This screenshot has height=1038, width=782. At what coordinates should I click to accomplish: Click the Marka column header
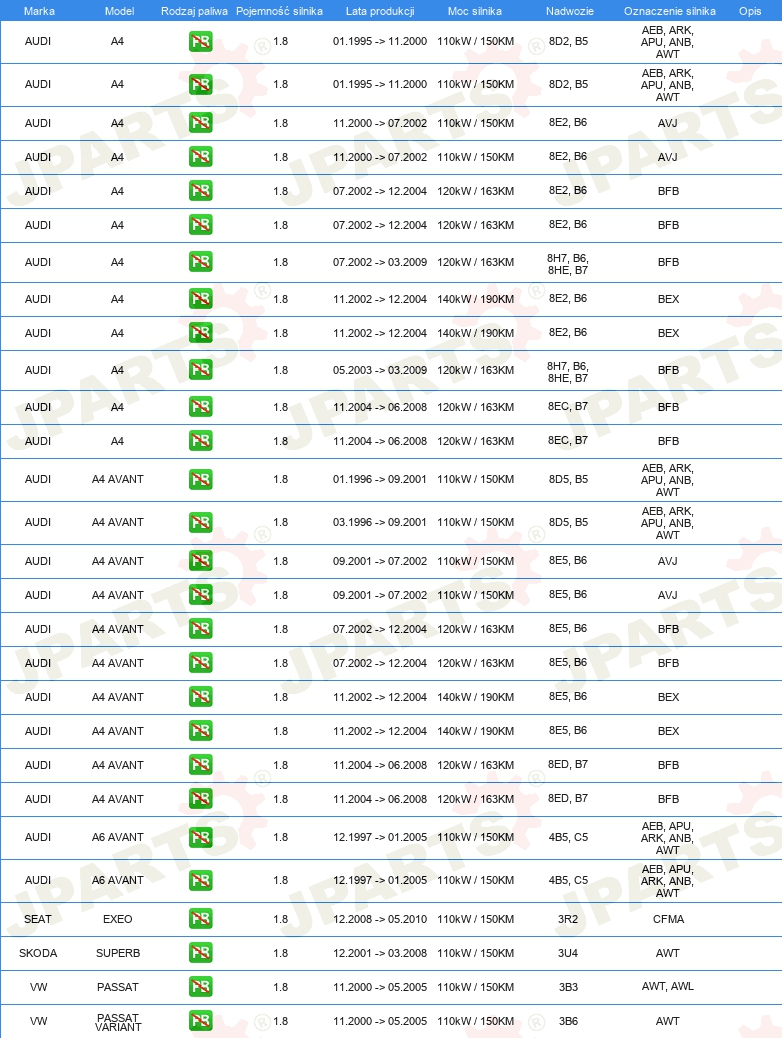[39, 11]
